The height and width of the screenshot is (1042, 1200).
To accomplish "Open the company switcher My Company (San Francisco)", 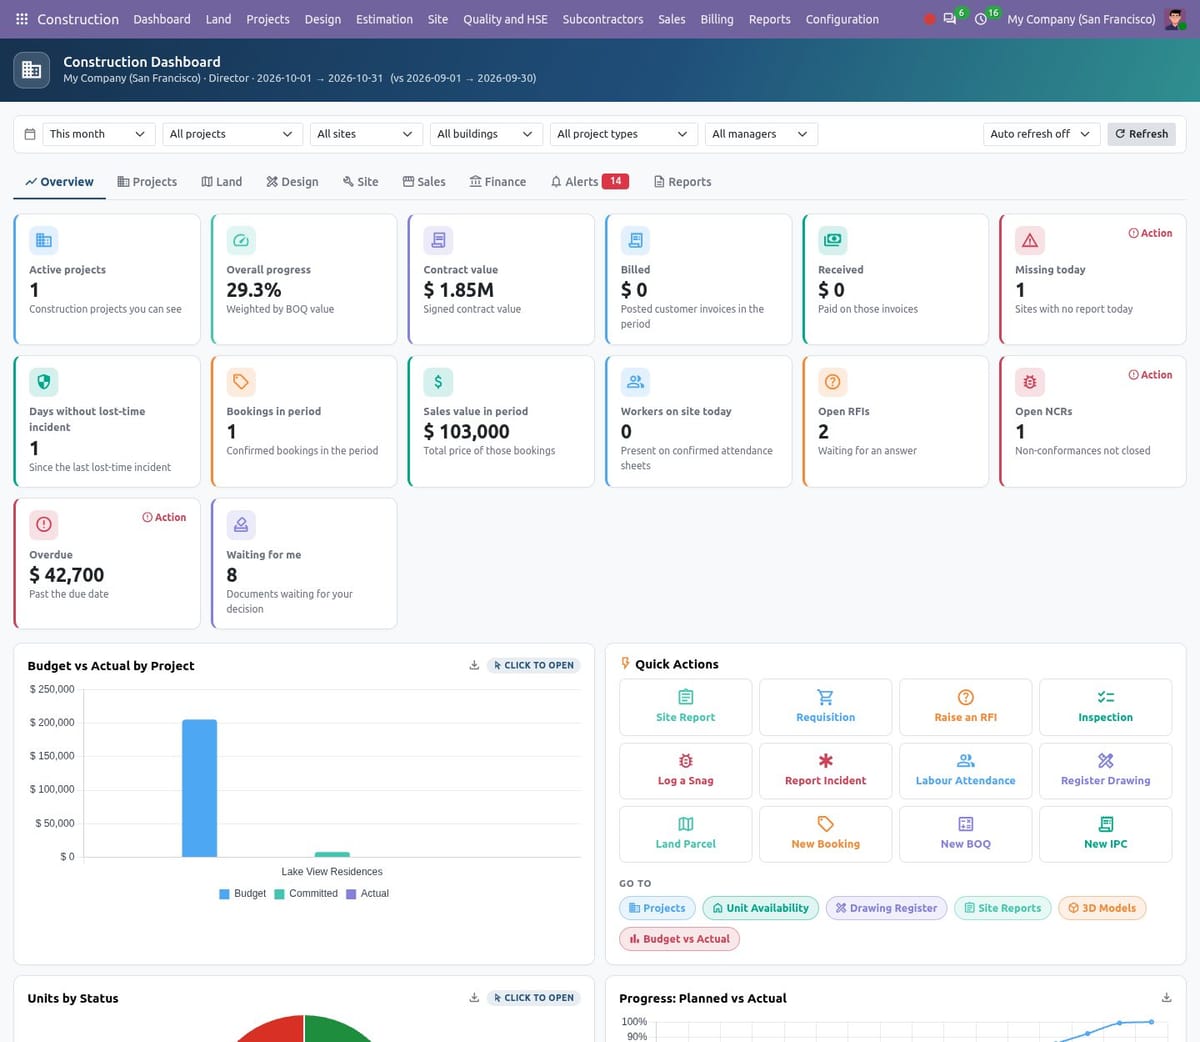I will (x=1081, y=19).
